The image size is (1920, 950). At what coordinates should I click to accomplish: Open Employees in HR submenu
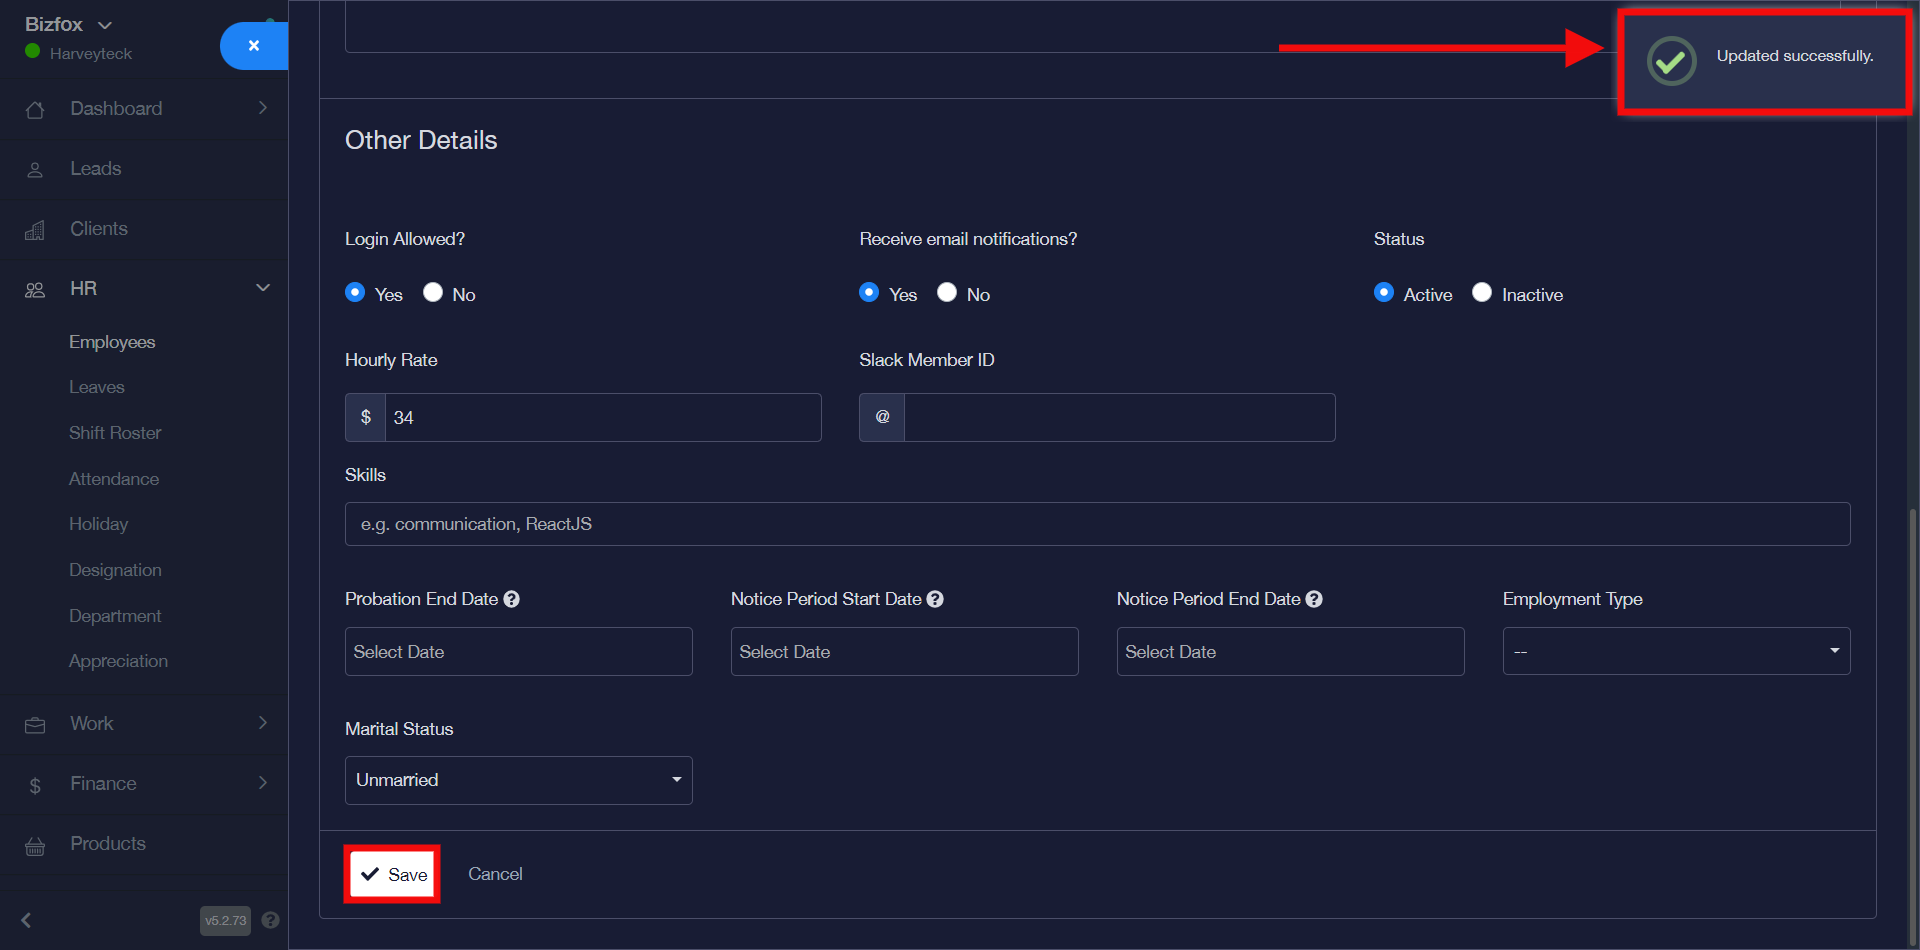tap(112, 342)
